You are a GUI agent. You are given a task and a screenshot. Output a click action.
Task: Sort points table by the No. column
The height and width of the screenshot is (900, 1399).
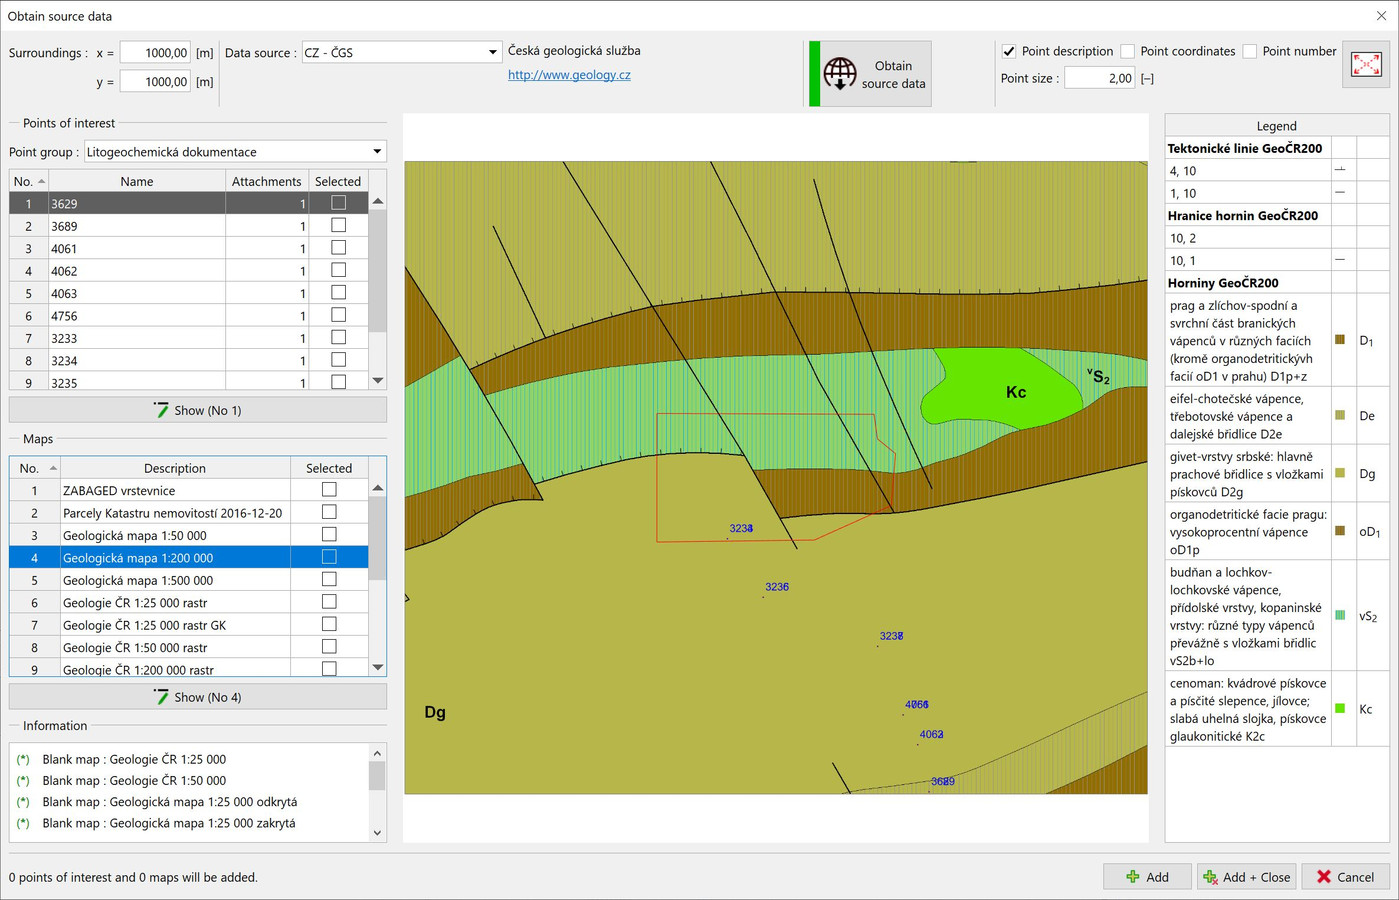(28, 181)
